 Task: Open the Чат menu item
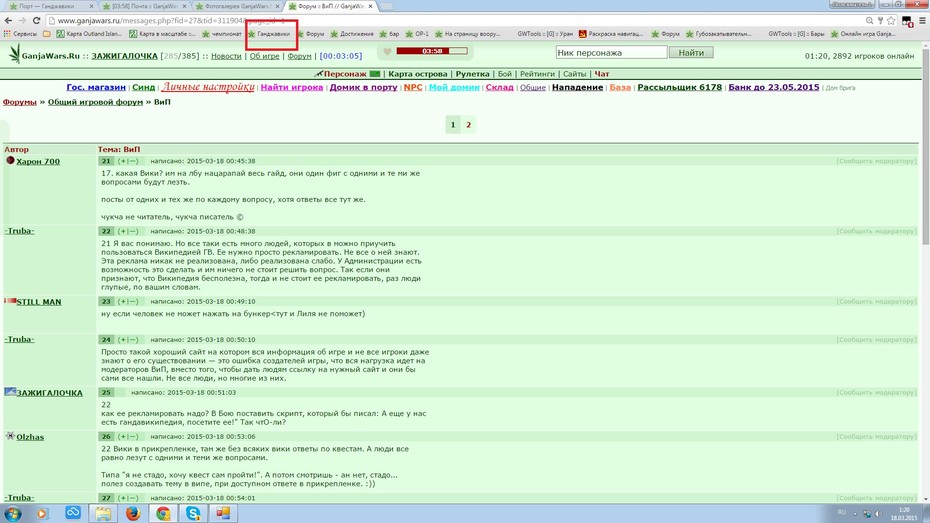pos(601,74)
